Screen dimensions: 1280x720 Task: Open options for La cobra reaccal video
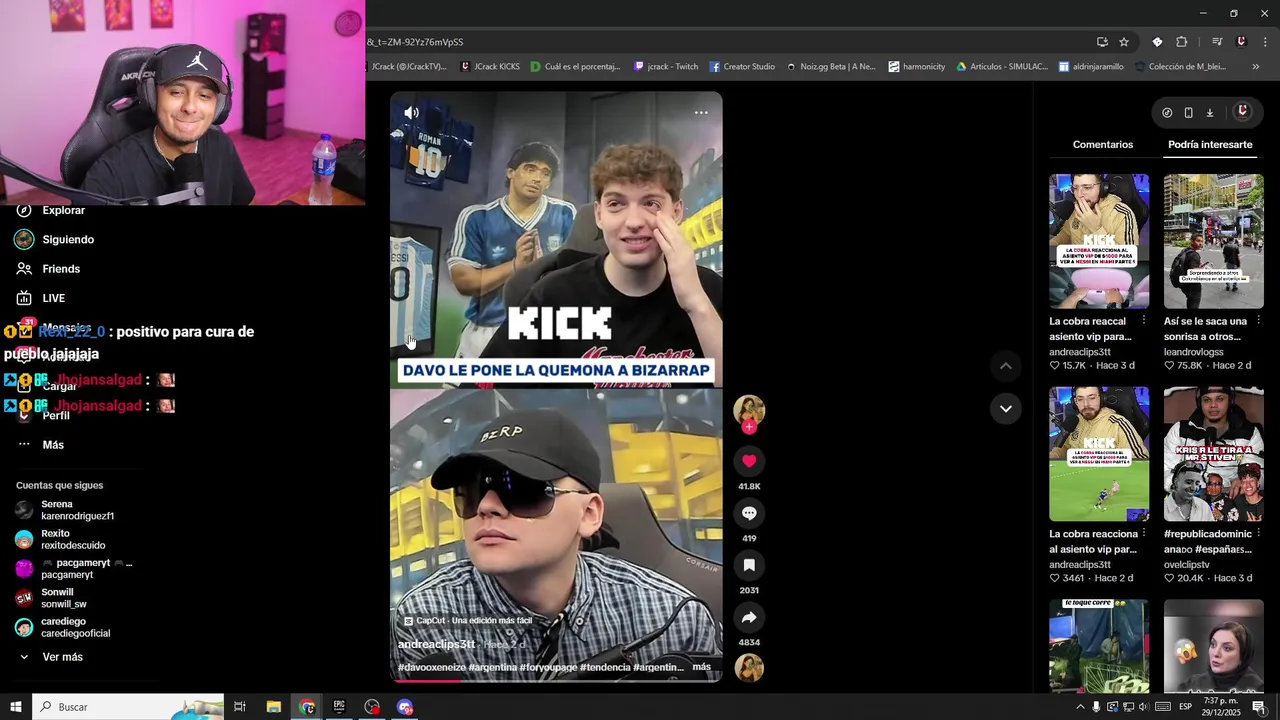1143,321
